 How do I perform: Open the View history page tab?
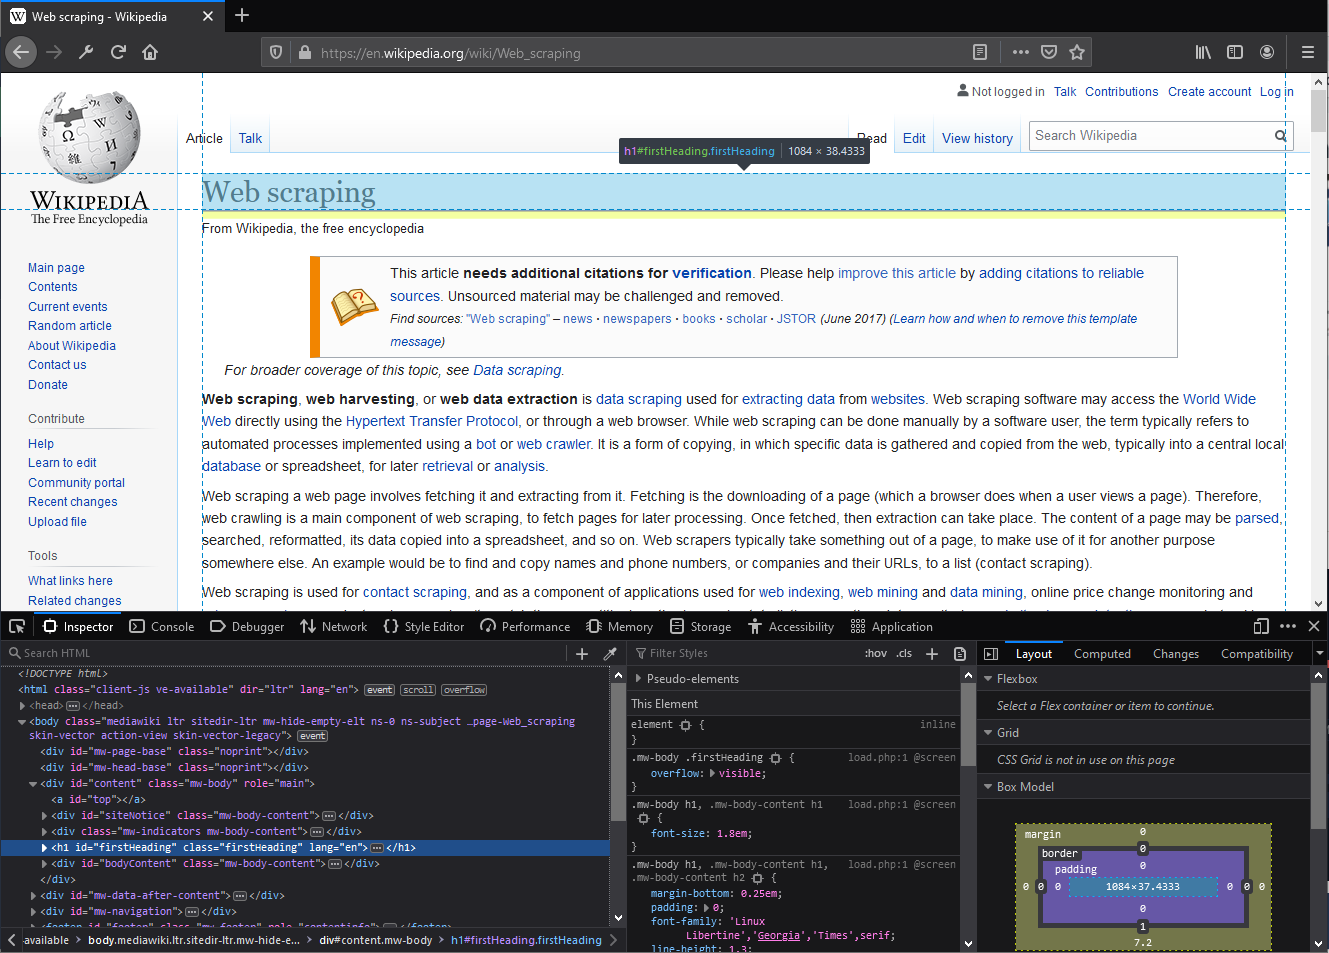977,138
